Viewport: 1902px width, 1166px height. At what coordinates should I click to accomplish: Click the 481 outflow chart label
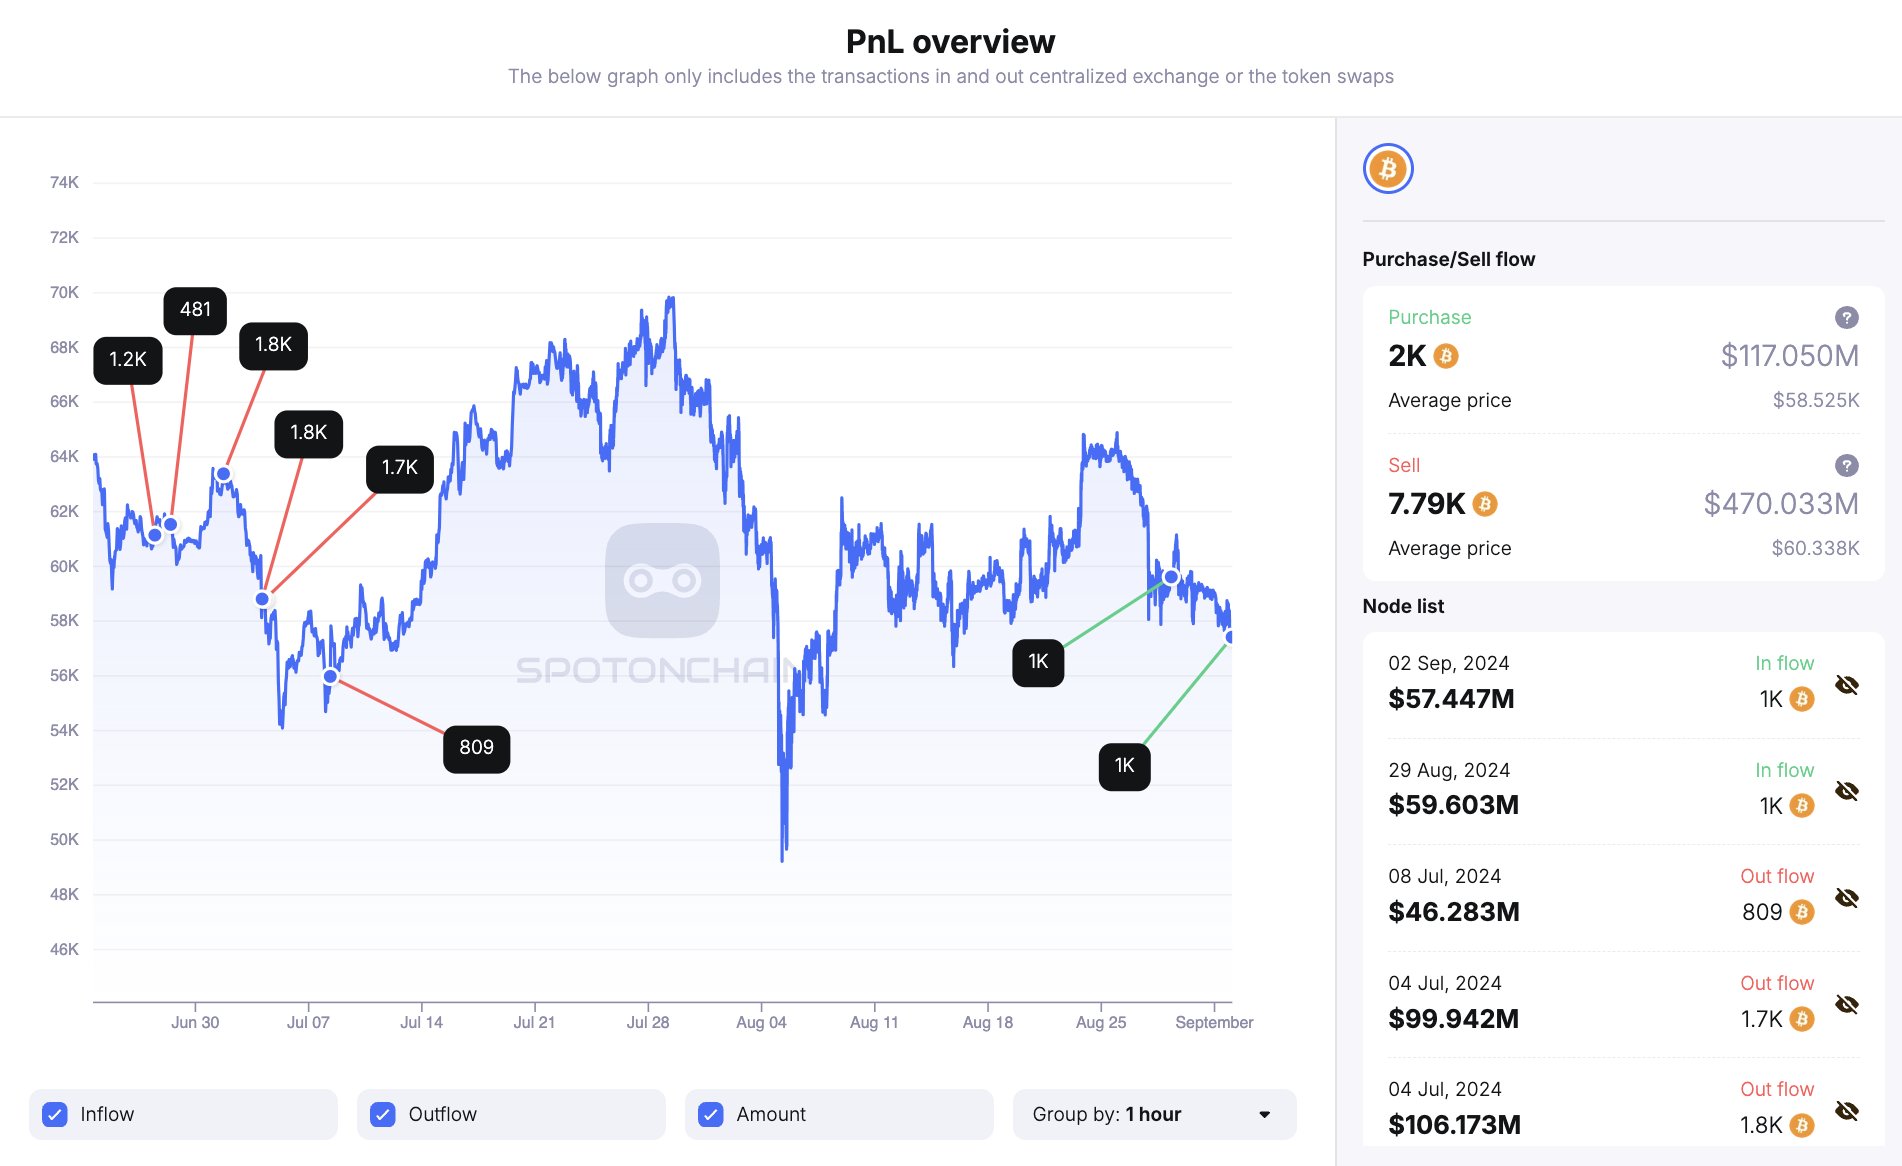coord(195,310)
